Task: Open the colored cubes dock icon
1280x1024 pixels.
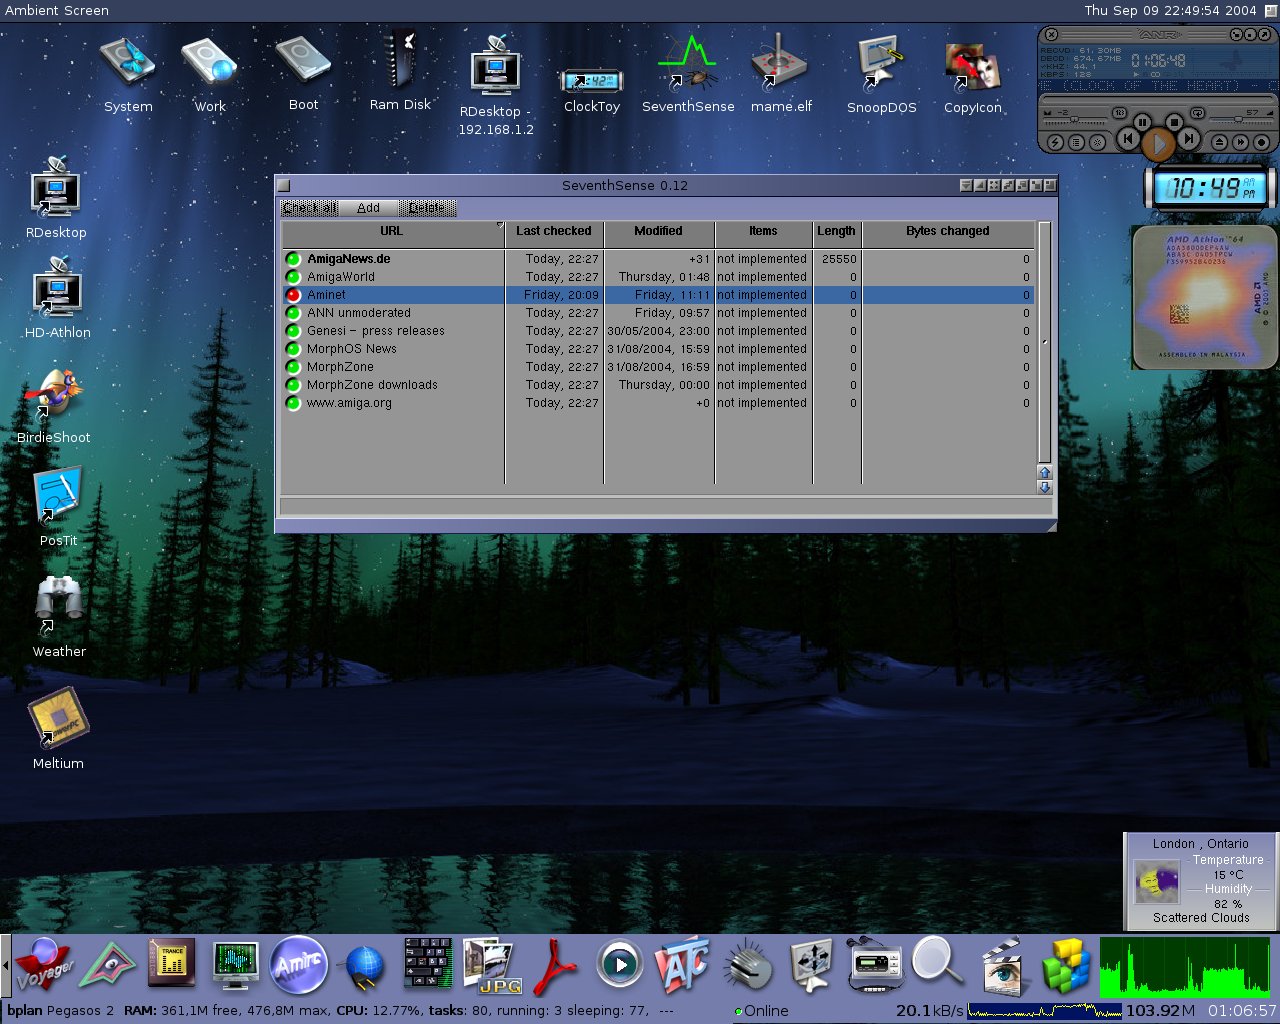Action: (1065, 966)
